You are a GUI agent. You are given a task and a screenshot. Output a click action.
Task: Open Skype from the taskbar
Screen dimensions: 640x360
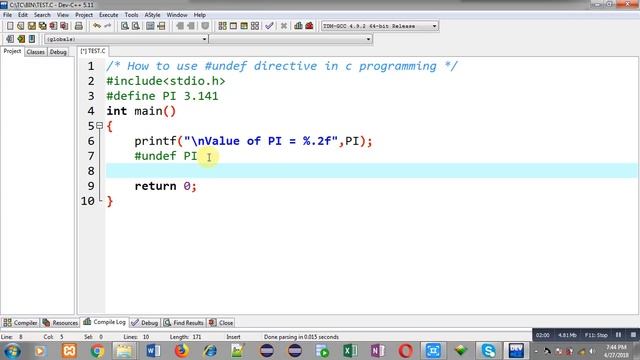coord(488,351)
